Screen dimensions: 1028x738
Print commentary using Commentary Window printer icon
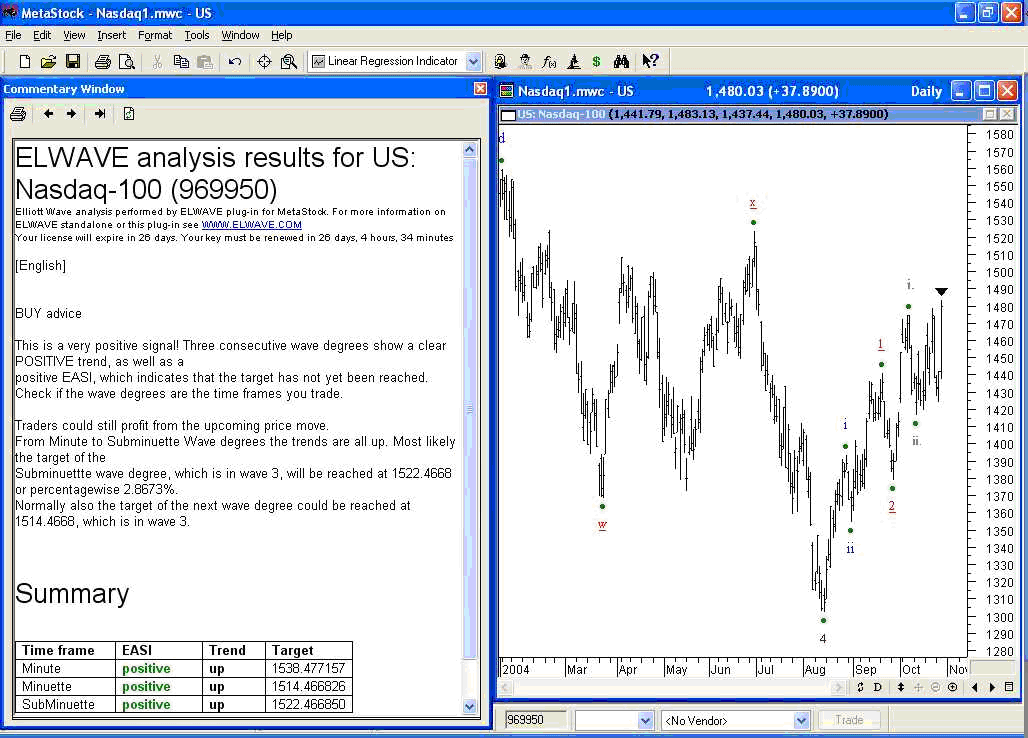18,114
